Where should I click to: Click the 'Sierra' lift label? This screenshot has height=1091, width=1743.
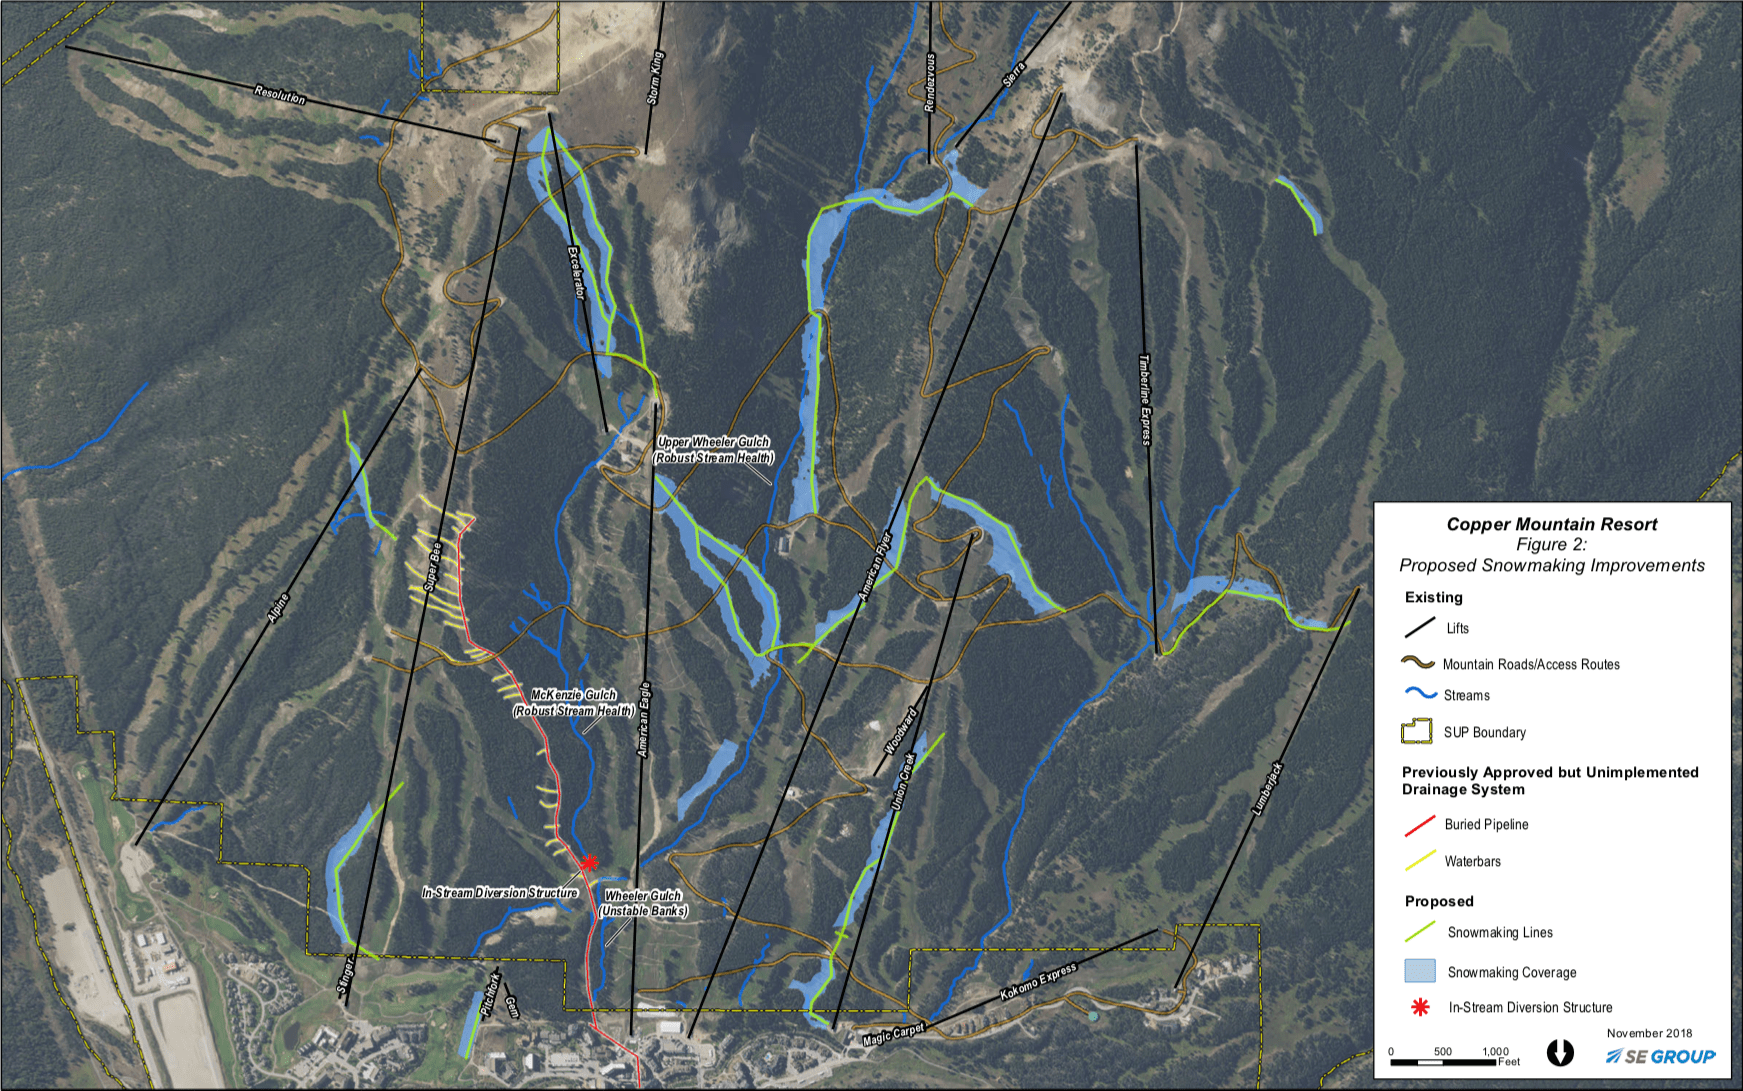[1014, 73]
